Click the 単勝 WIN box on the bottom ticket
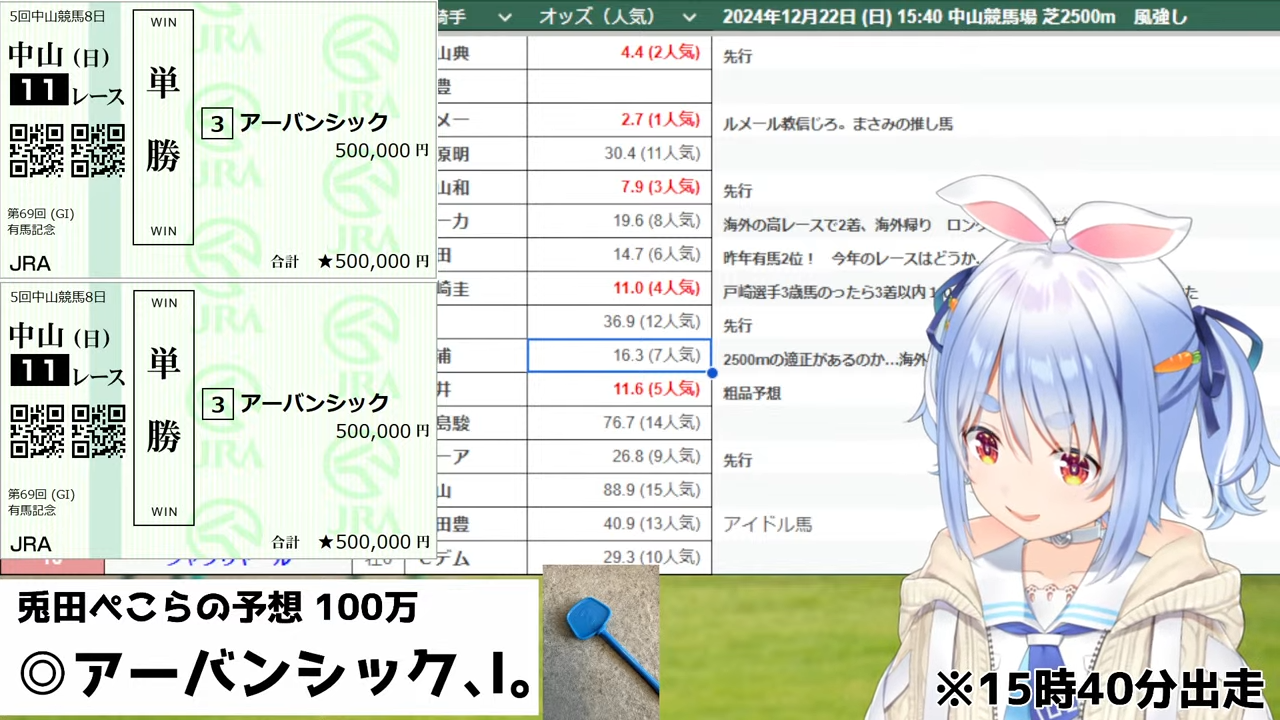 [x=163, y=408]
